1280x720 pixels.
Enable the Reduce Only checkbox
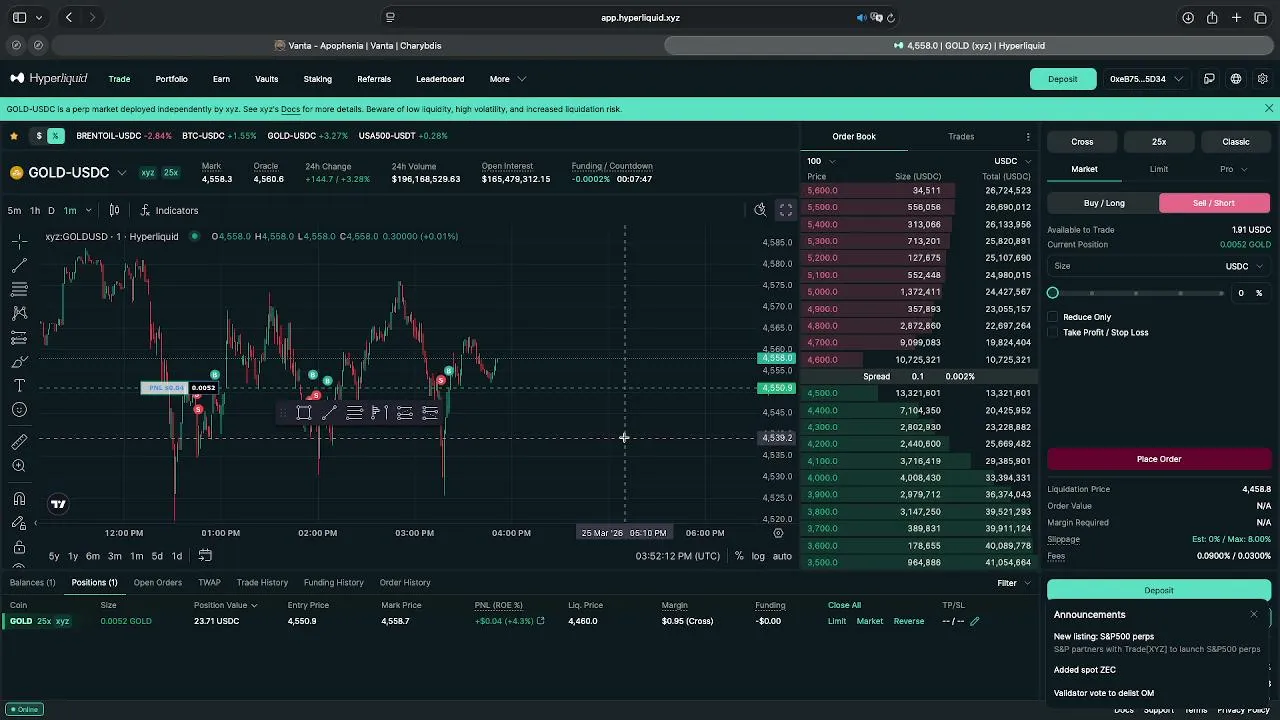[x=1053, y=317]
